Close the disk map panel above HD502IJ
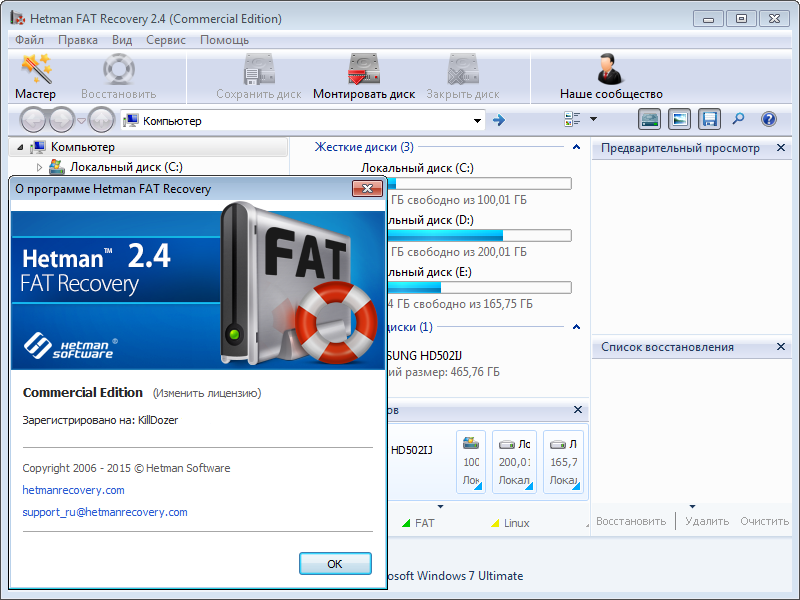The image size is (800, 600). 578,410
